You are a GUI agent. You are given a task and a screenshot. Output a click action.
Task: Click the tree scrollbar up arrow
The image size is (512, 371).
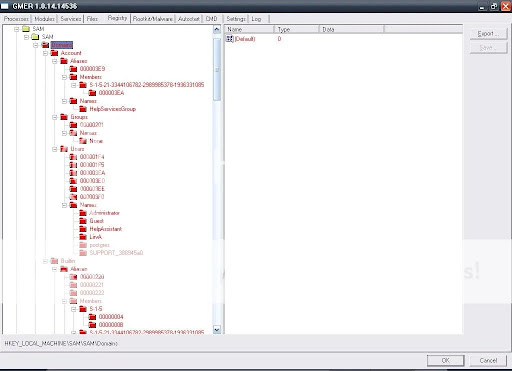click(x=217, y=29)
